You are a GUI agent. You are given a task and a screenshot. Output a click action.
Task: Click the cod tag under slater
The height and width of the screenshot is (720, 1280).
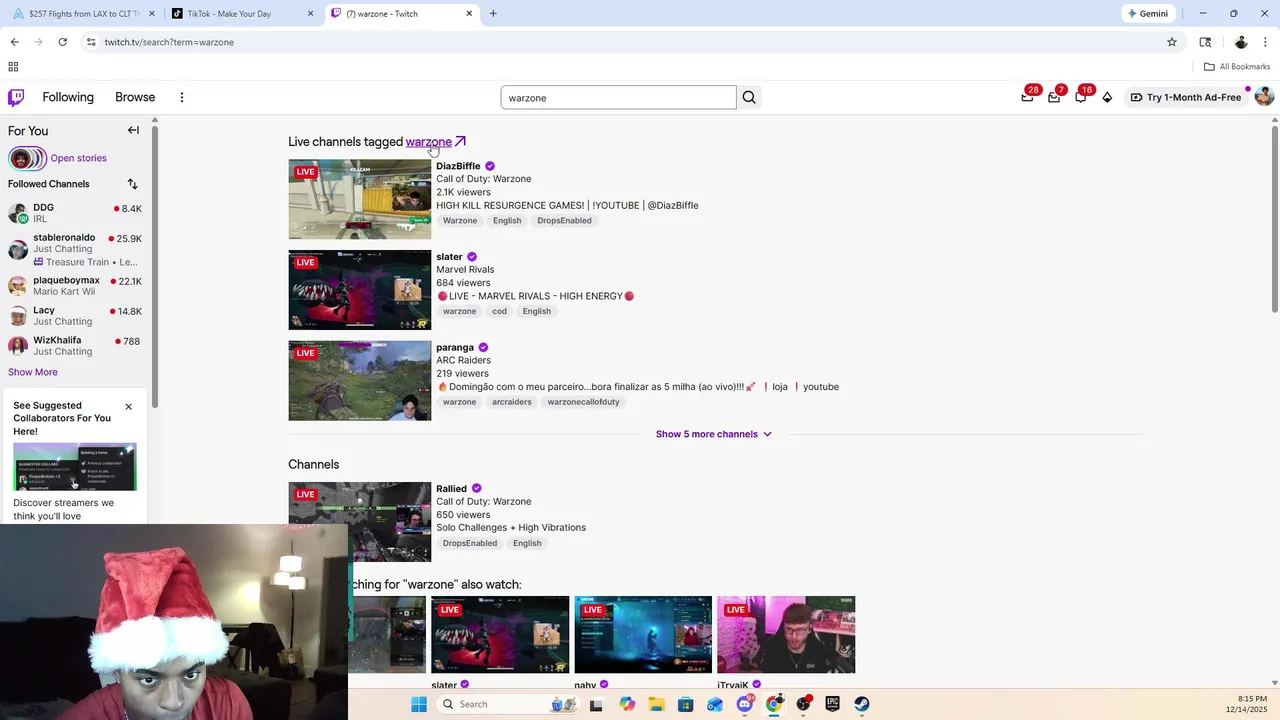click(499, 311)
